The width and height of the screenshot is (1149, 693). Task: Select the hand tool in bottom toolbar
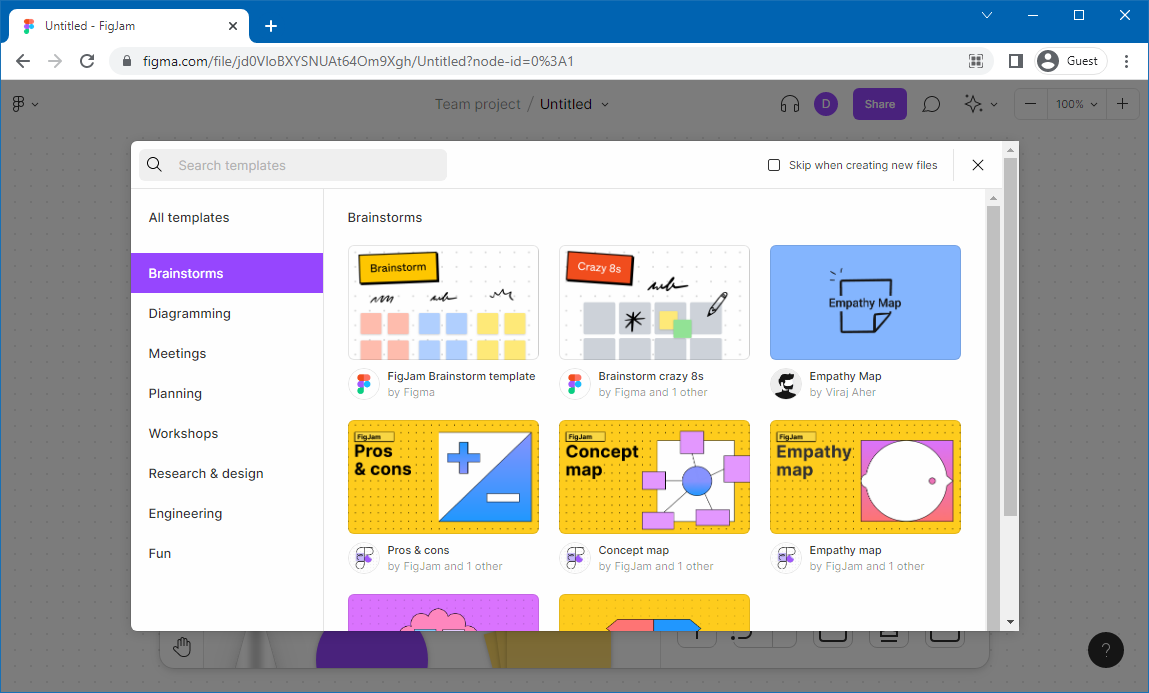(182, 647)
